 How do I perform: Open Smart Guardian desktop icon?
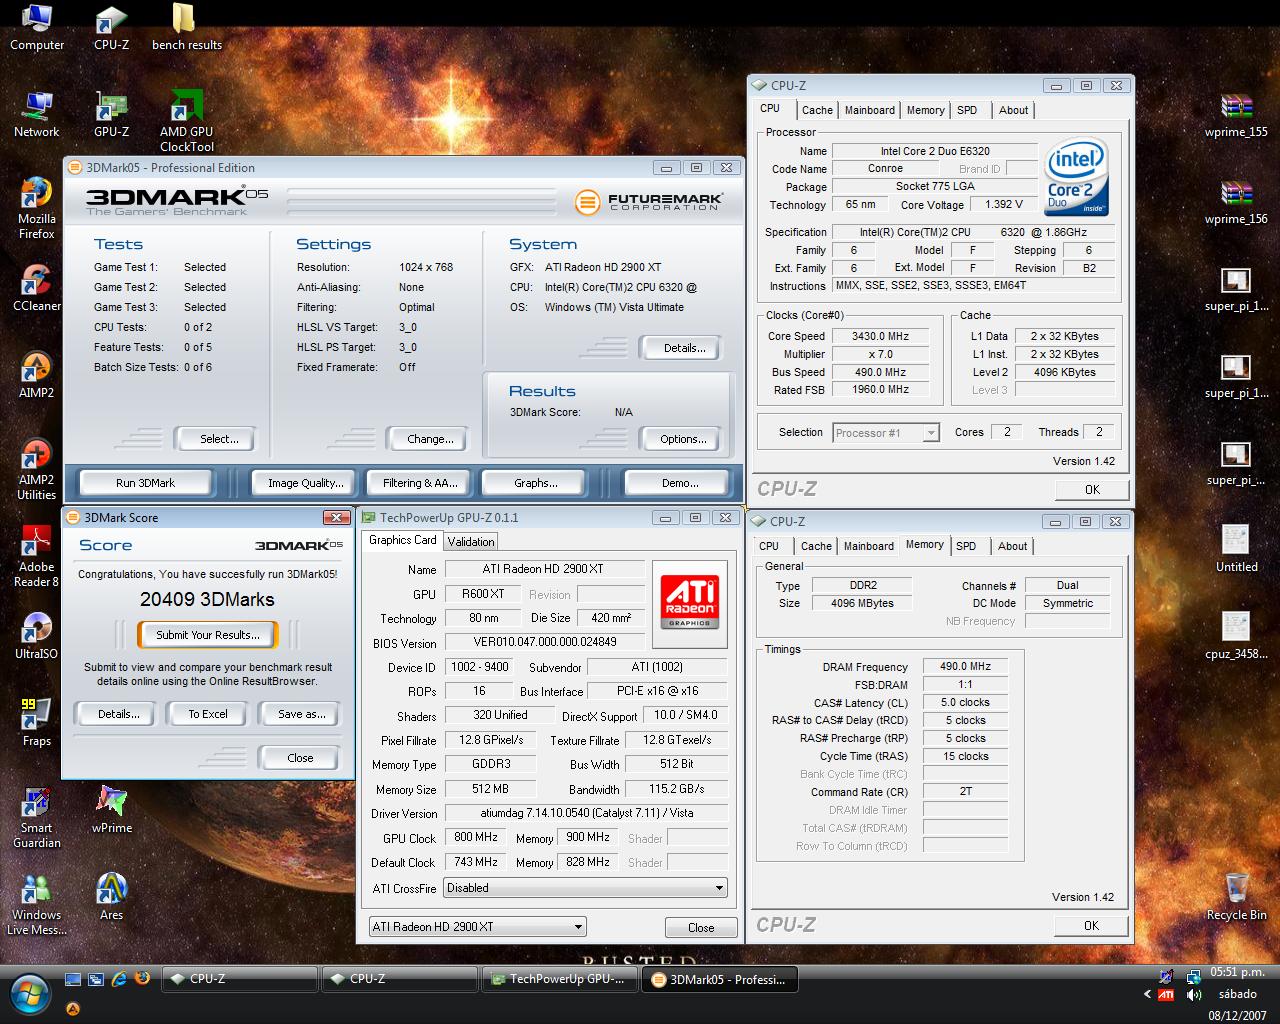pyautogui.click(x=37, y=818)
